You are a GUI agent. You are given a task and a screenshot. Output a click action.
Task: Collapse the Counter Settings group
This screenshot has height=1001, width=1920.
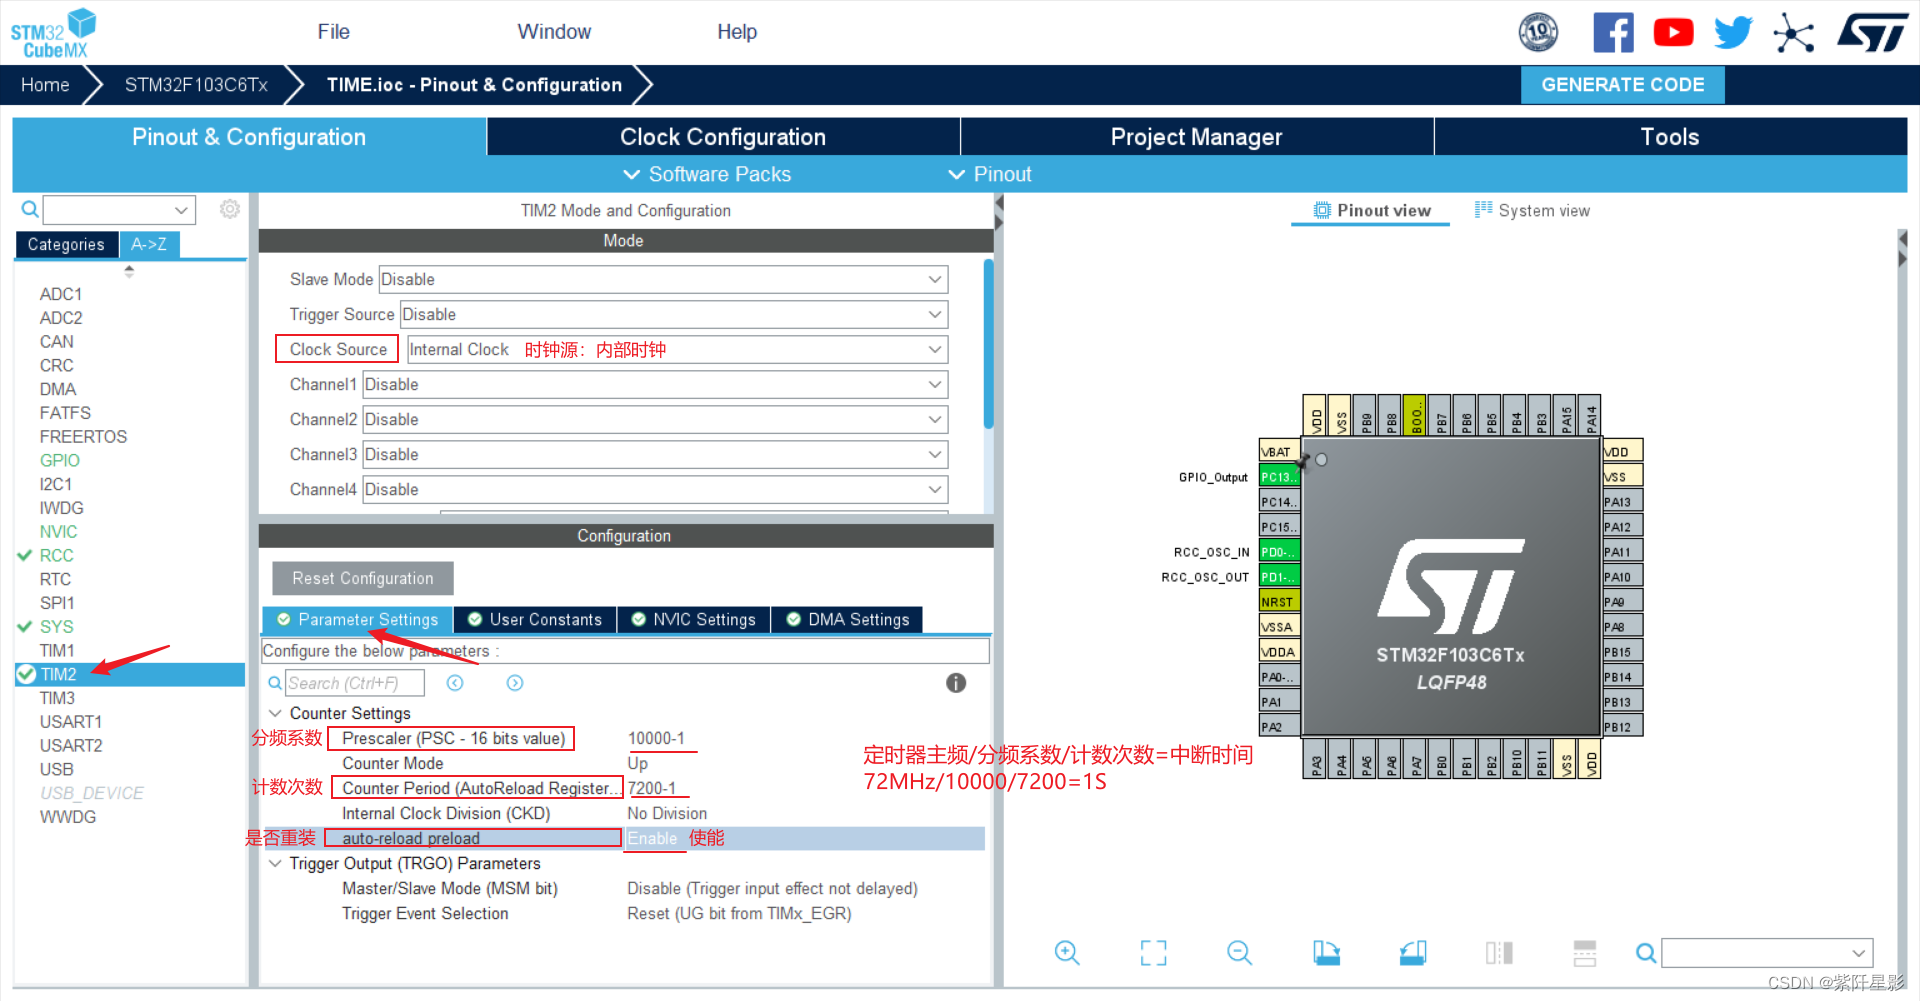[275, 713]
